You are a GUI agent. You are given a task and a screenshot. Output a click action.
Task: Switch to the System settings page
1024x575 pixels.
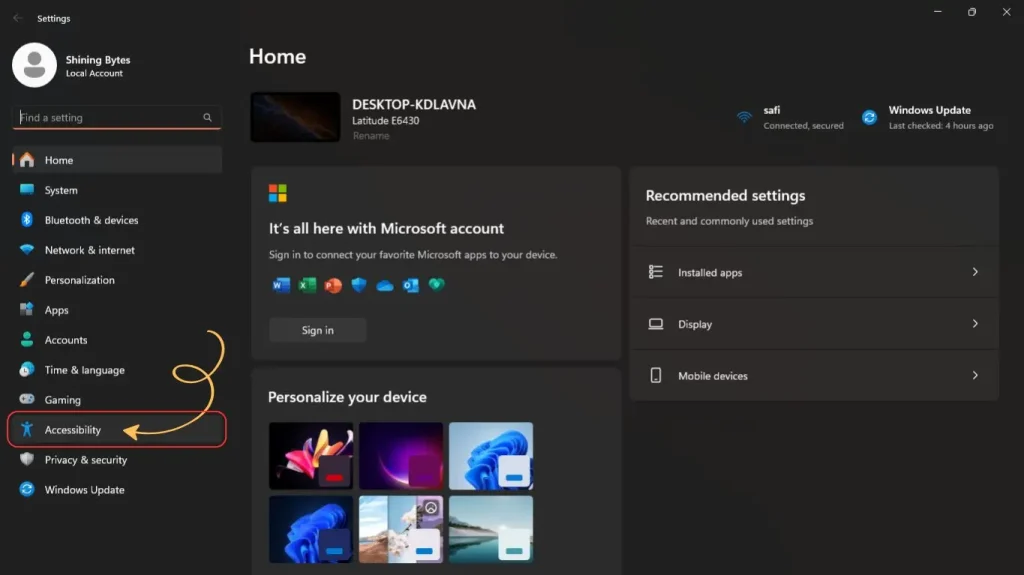(61, 190)
